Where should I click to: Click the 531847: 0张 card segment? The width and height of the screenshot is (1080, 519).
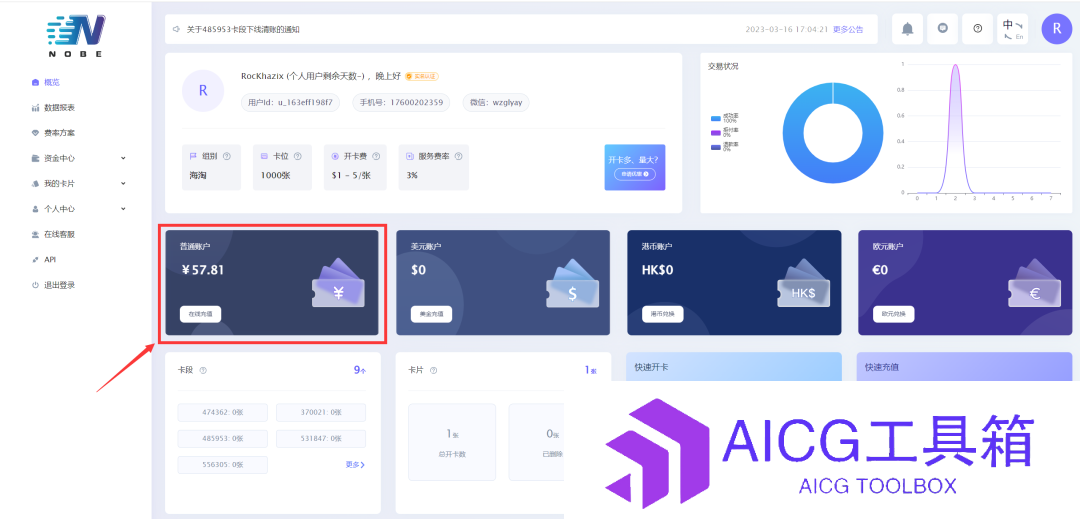[x=321, y=438]
